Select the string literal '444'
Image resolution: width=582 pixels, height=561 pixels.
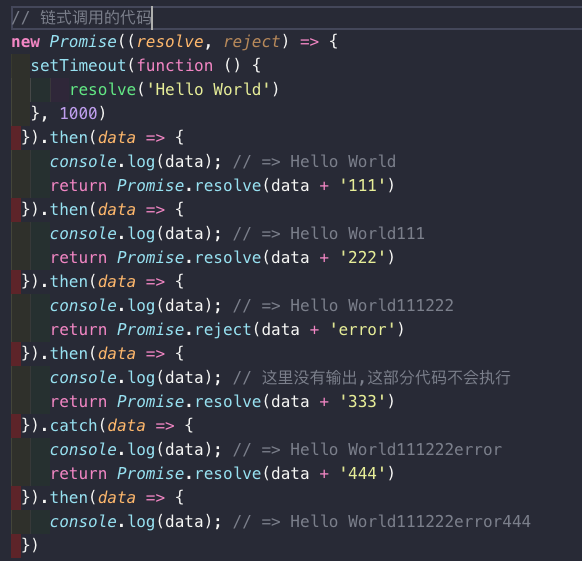click(x=363, y=473)
